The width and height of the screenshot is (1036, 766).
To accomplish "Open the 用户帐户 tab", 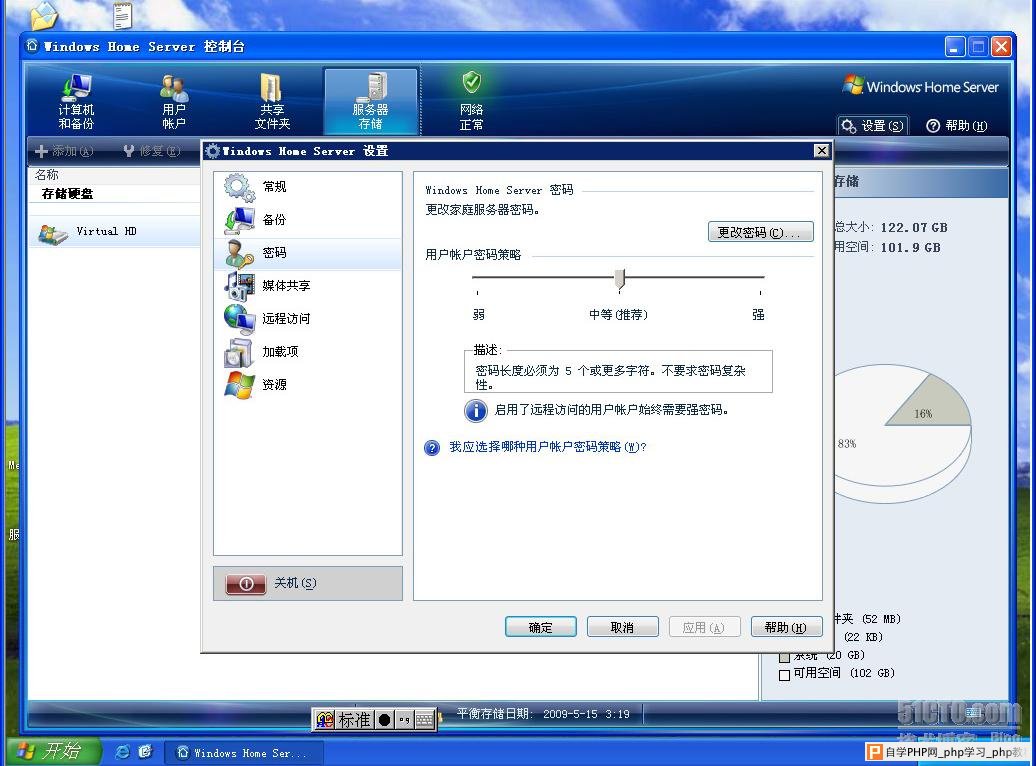I will coord(174,102).
